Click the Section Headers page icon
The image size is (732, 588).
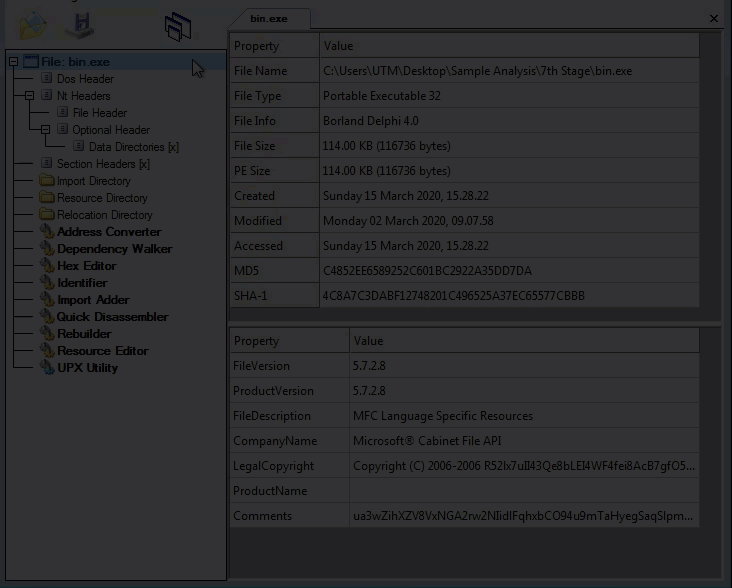(x=46, y=163)
